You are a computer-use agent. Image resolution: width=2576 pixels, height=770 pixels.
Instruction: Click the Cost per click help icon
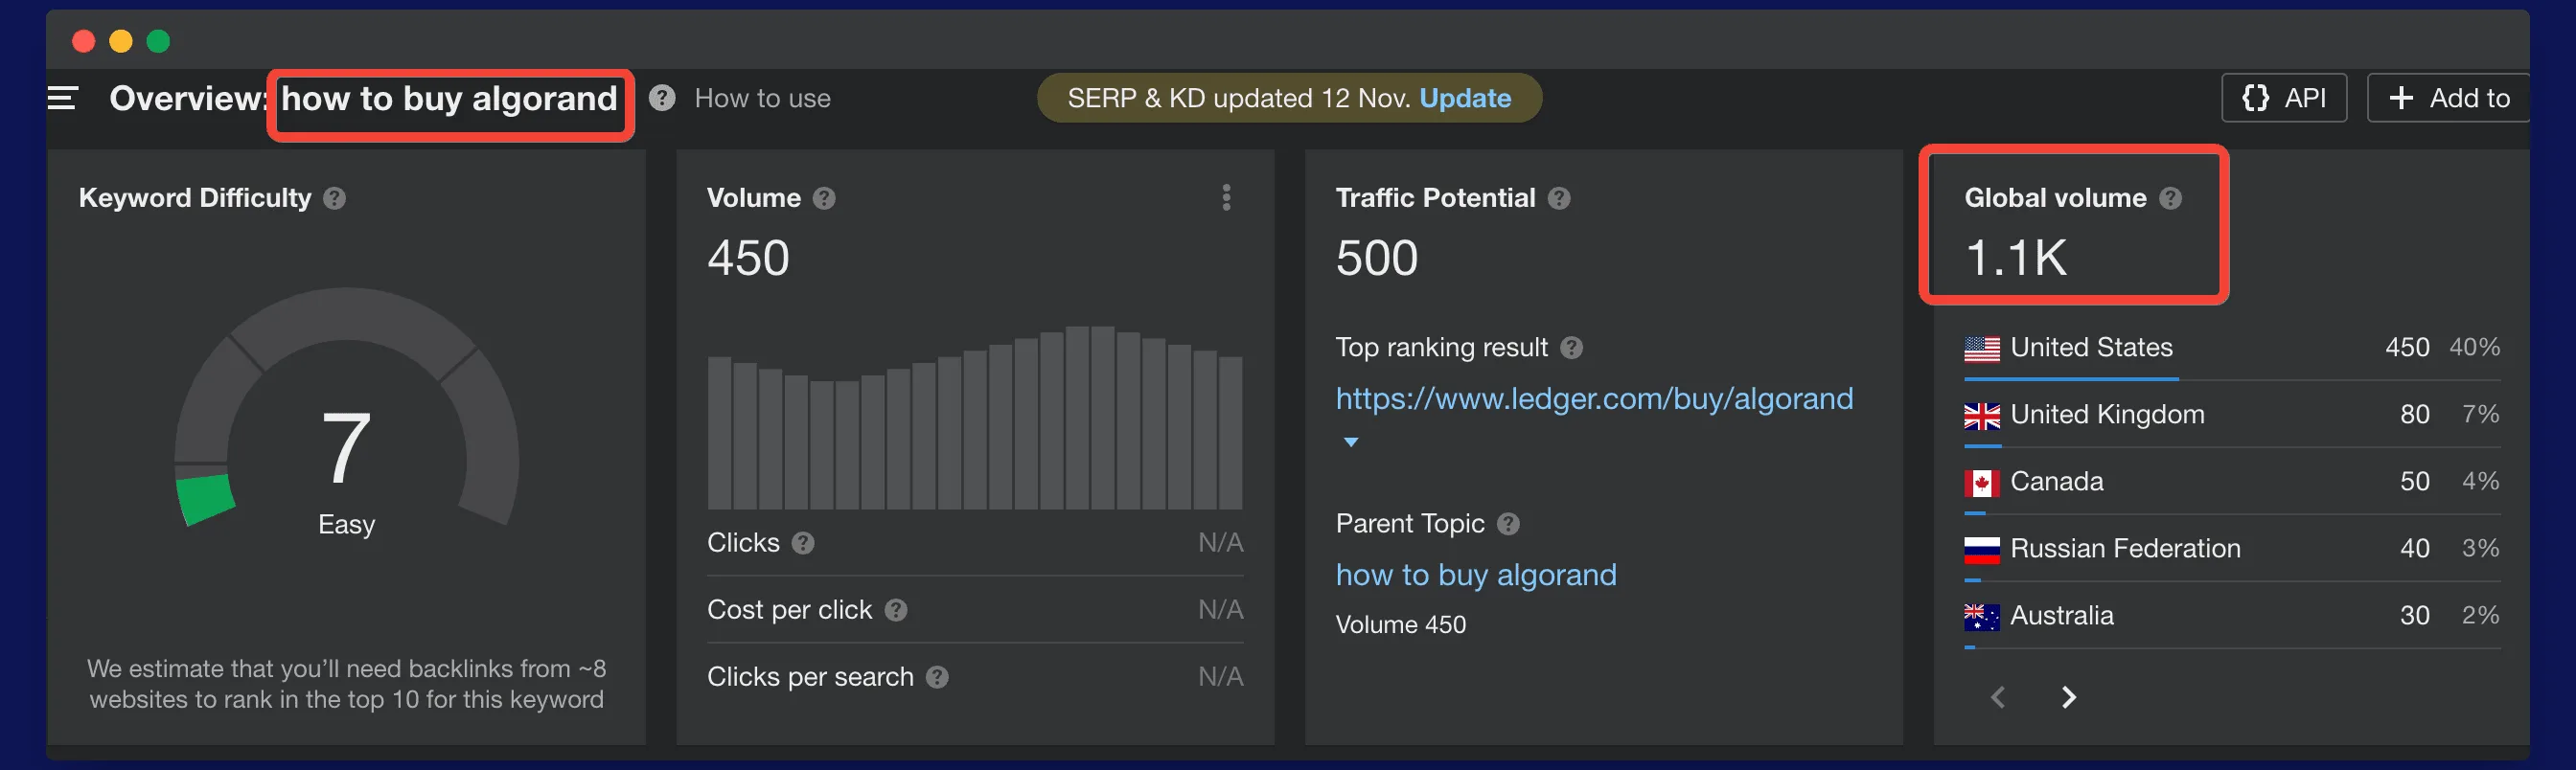pos(896,610)
